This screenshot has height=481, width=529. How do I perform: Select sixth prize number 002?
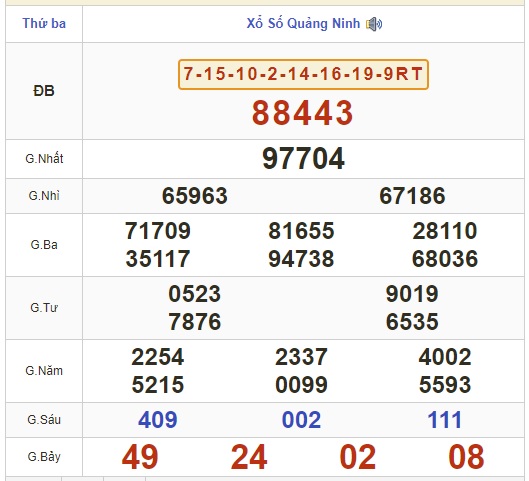pos(301,420)
